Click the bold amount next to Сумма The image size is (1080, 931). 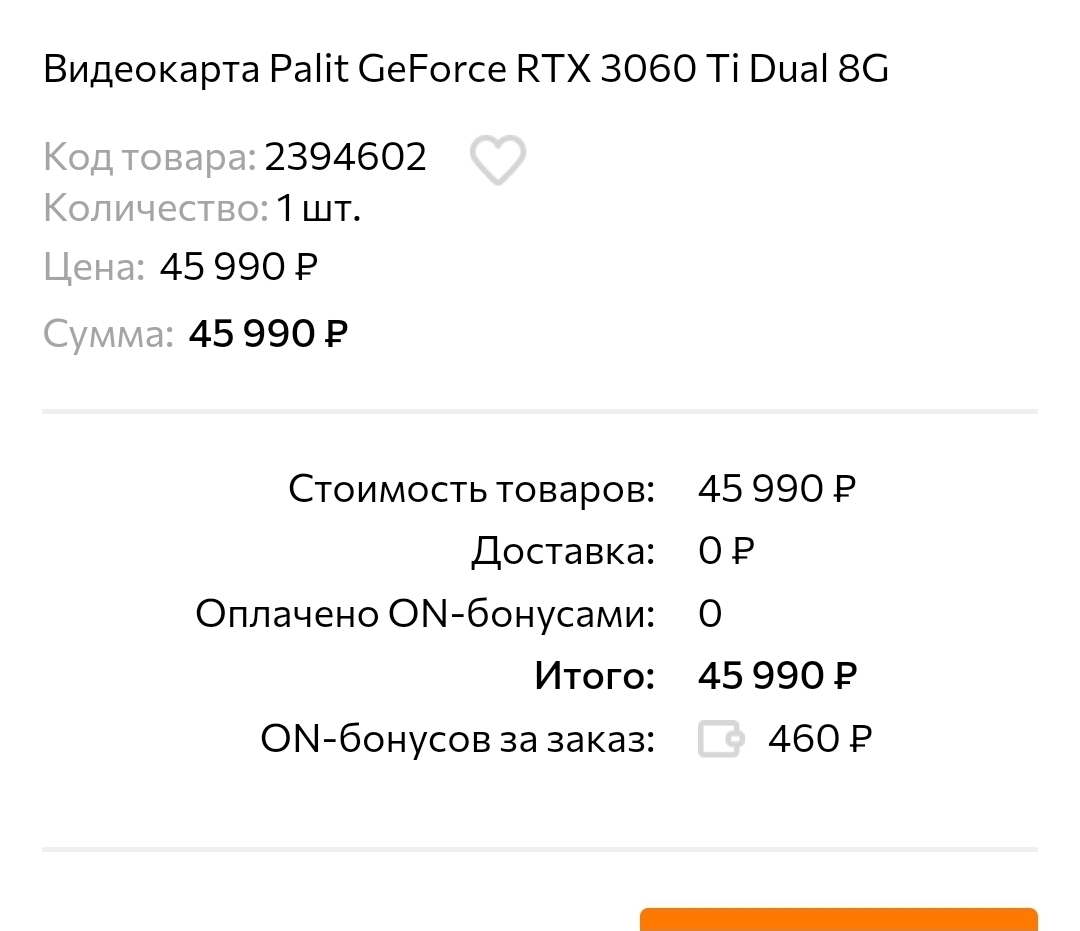click(x=268, y=334)
